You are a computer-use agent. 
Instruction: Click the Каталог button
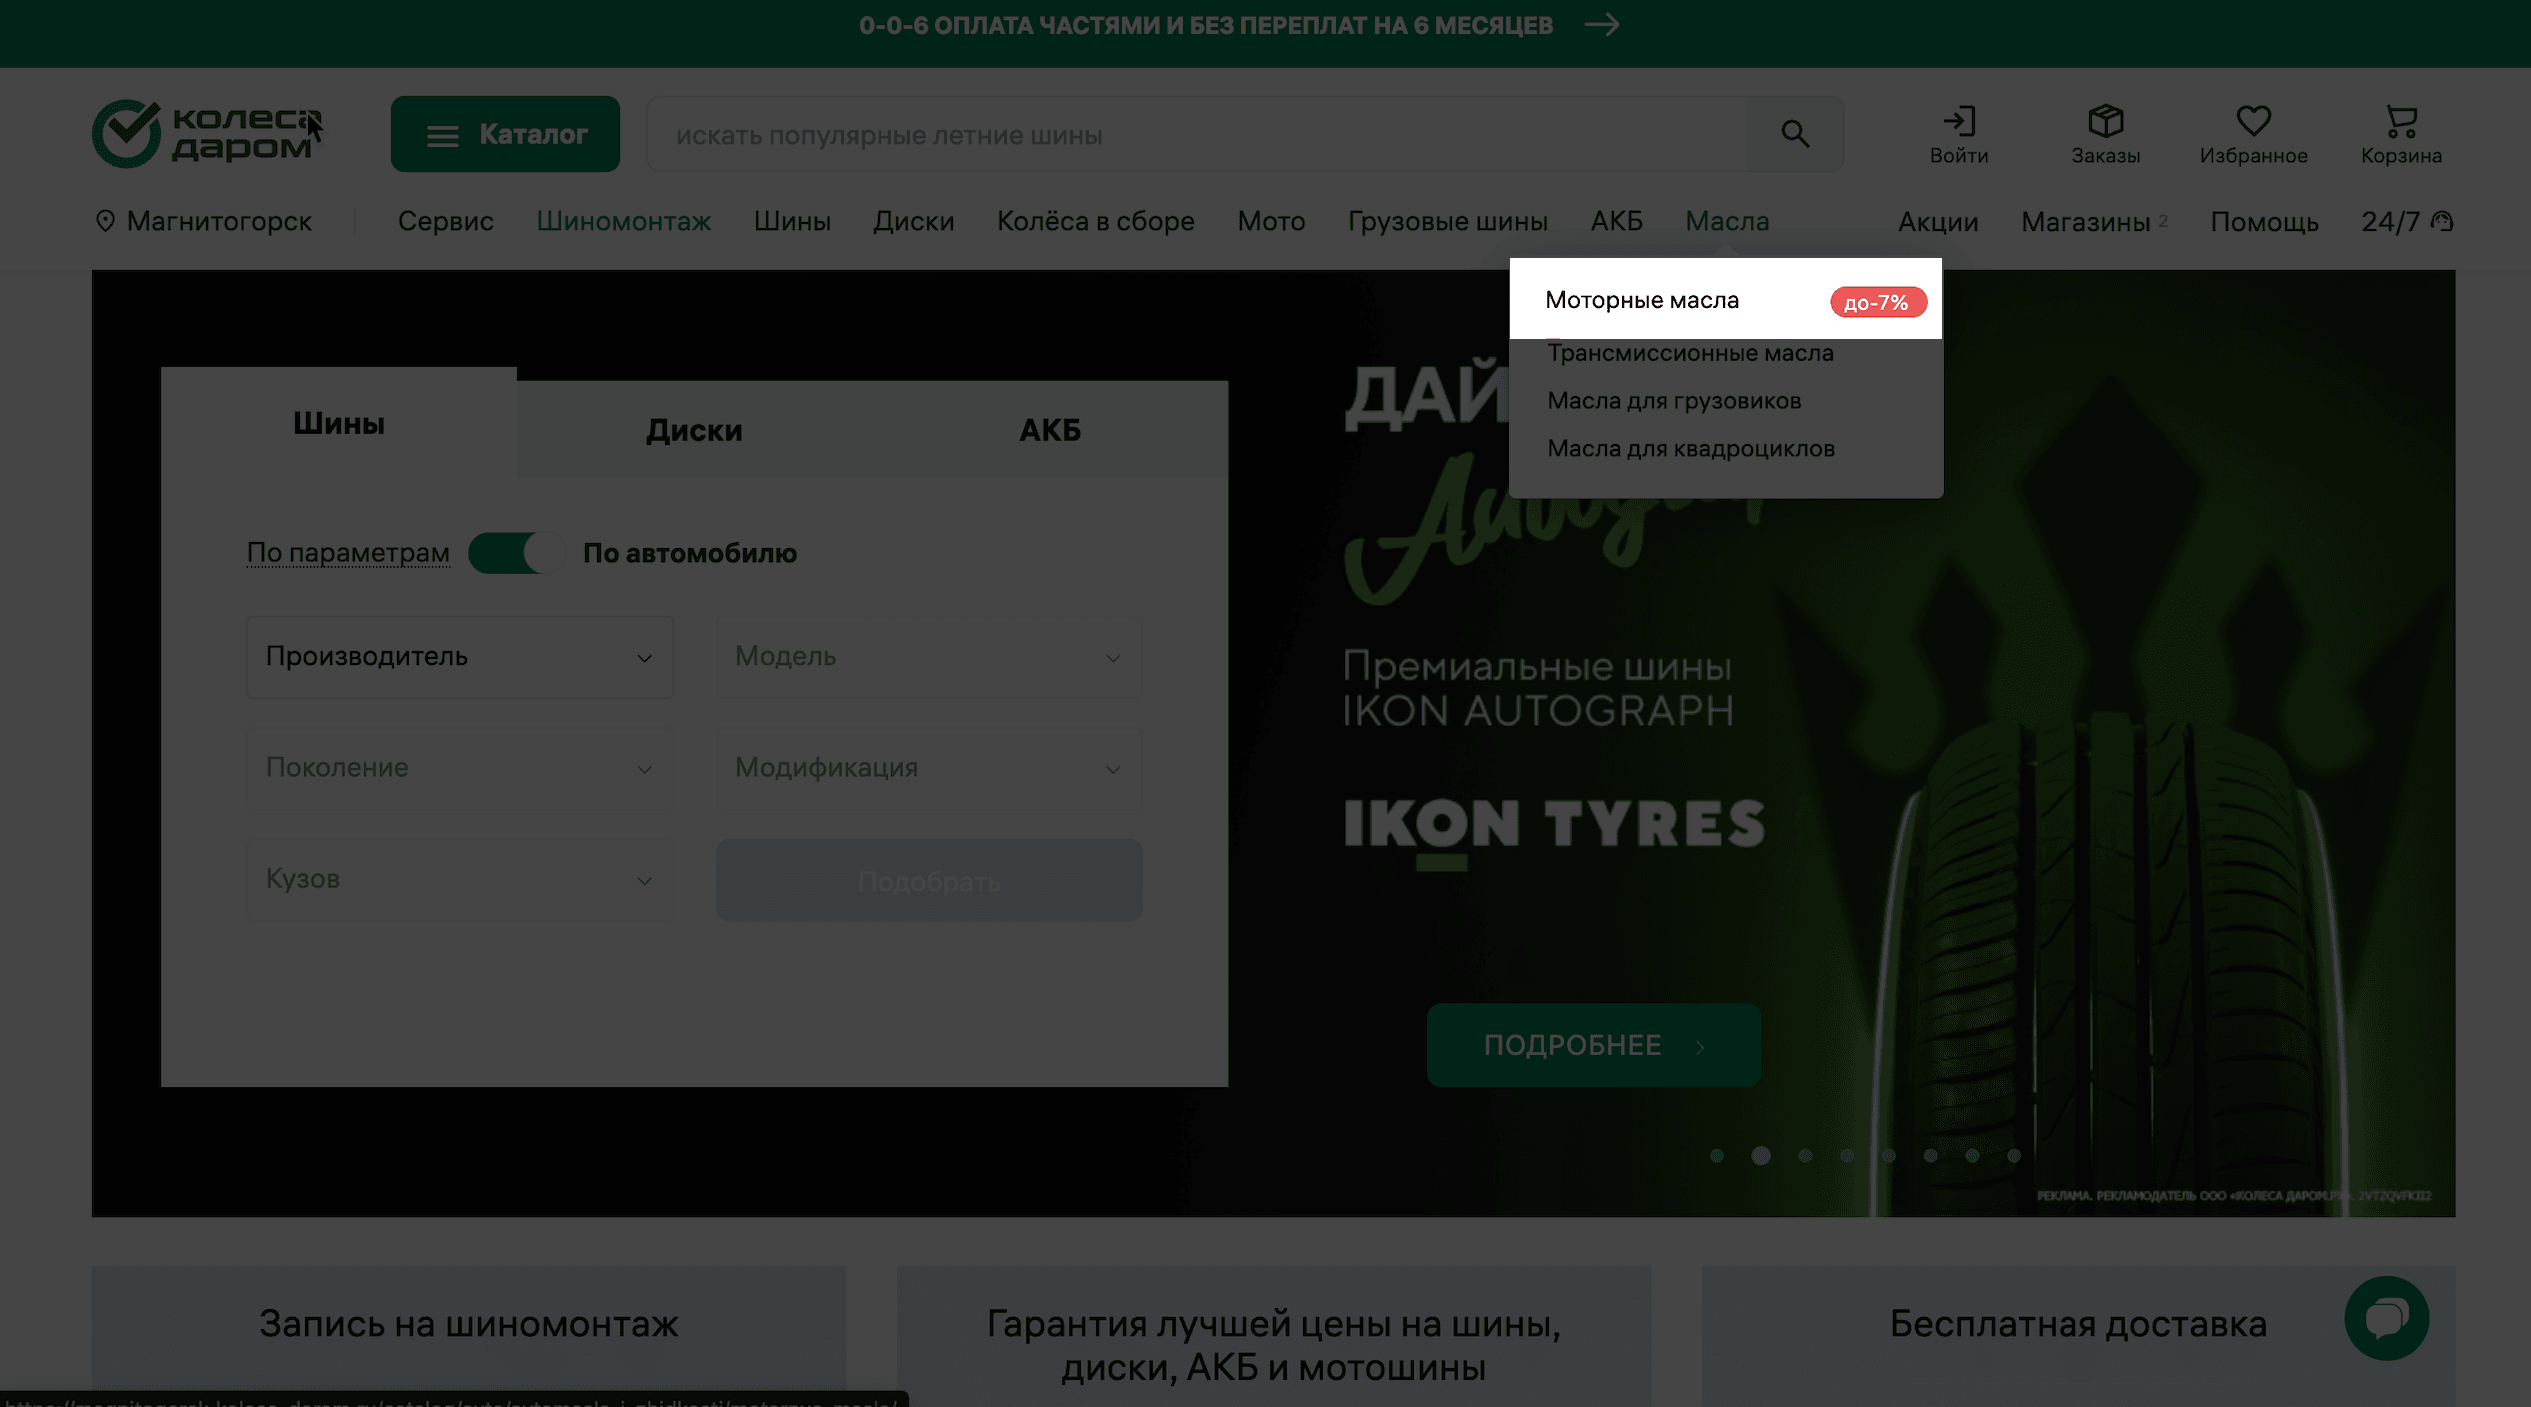[505, 134]
